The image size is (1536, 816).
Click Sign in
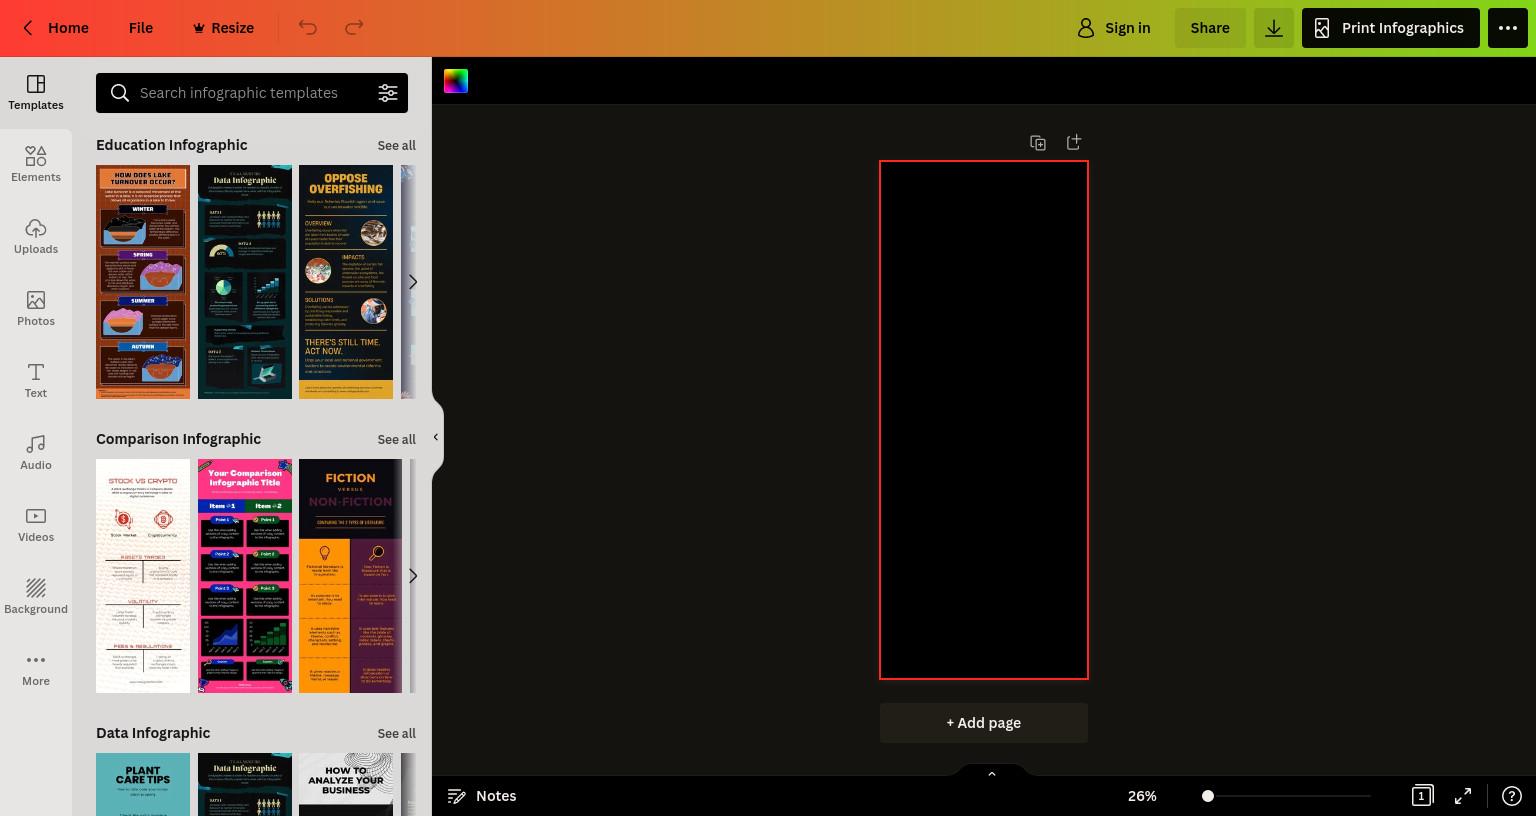[x=1113, y=28]
